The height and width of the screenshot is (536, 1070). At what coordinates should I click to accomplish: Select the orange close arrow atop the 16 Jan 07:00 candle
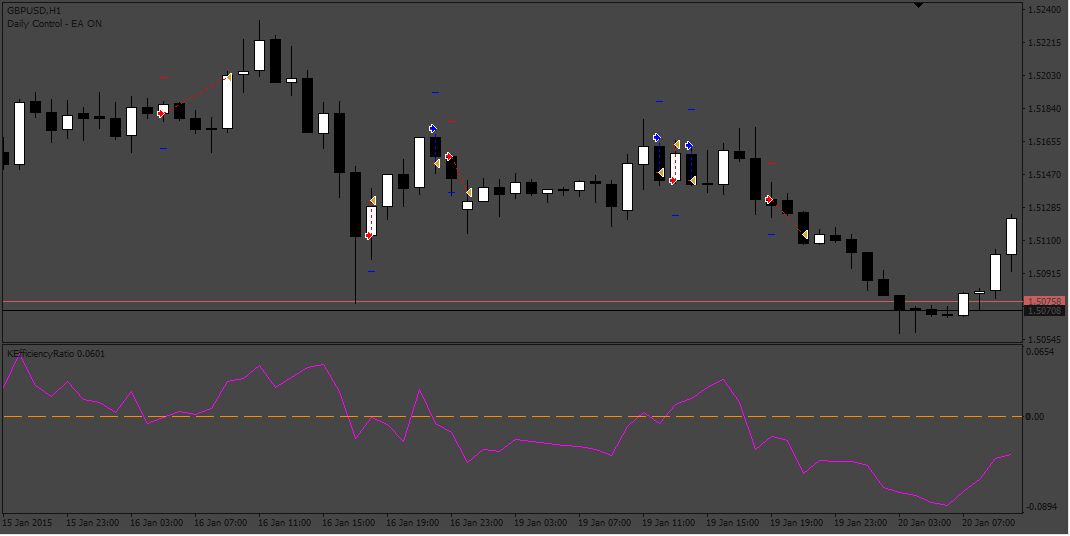pos(229,77)
